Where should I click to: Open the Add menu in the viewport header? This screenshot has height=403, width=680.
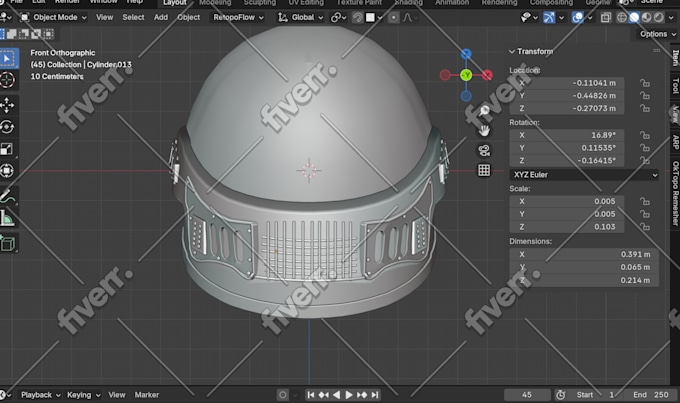[160, 17]
